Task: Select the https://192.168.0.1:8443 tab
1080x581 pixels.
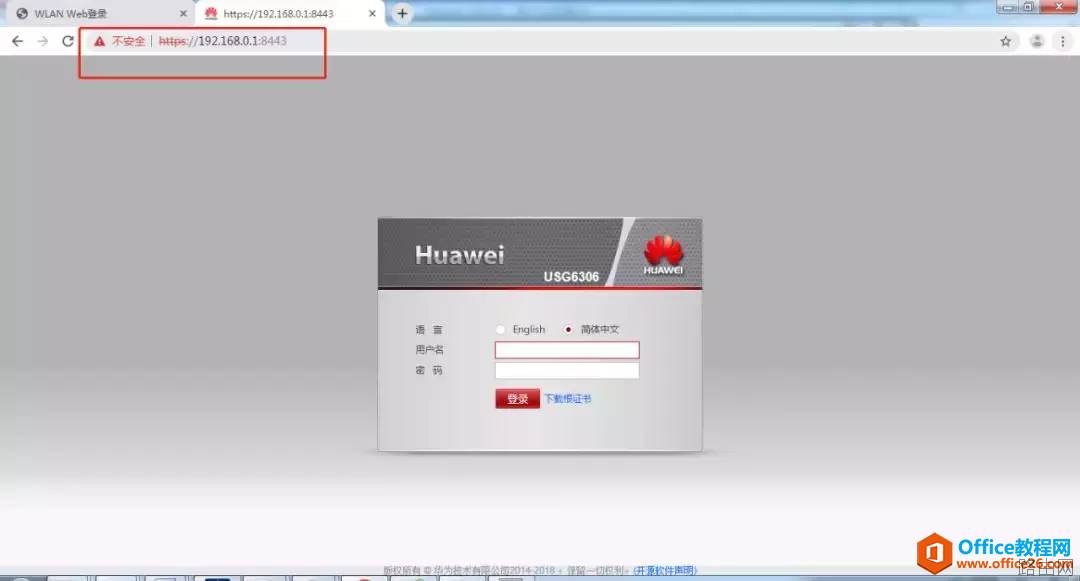Action: click(289, 14)
